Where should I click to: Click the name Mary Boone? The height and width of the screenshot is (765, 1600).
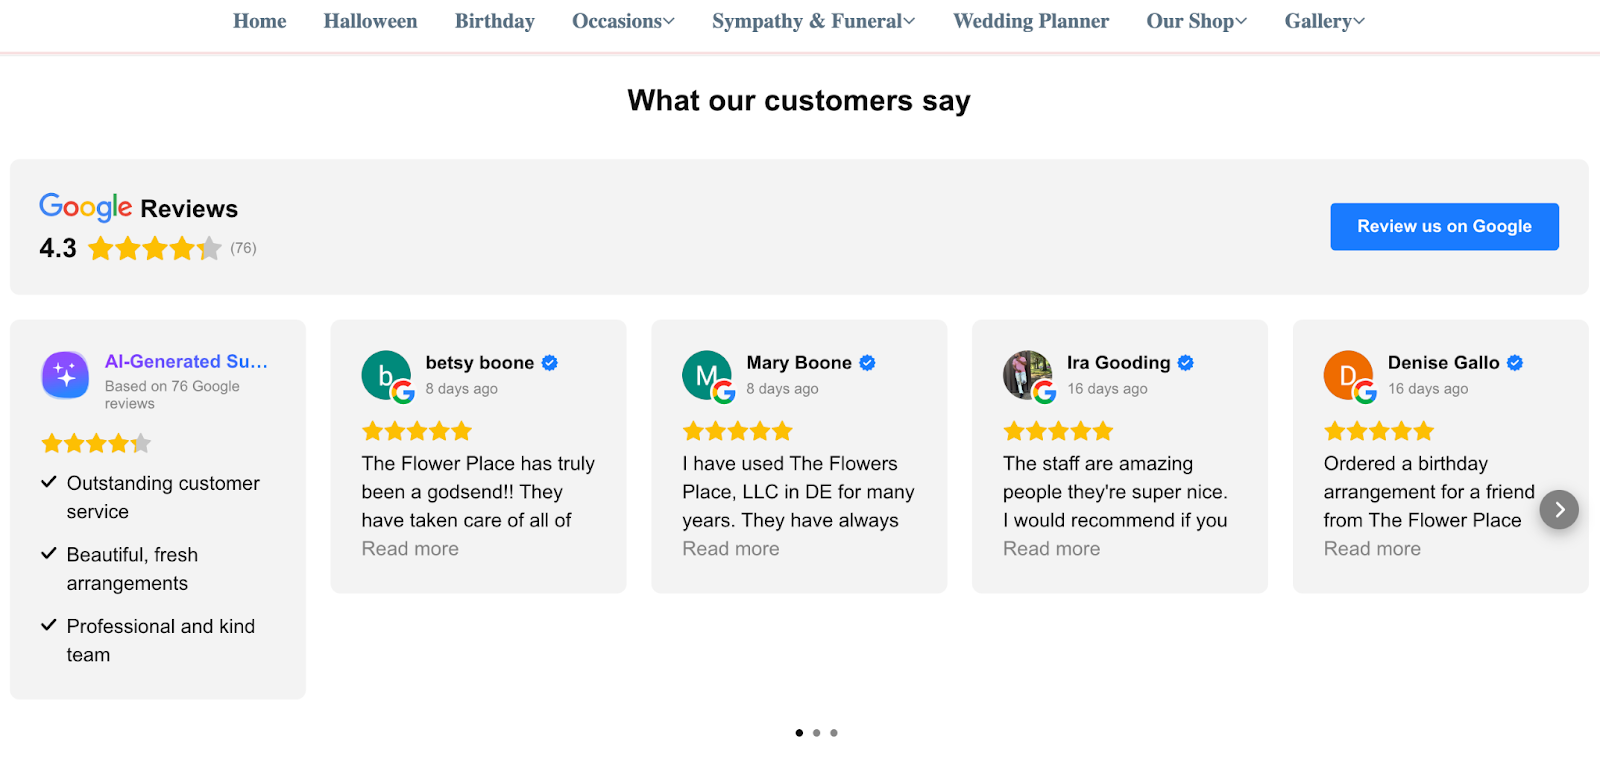(799, 363)
